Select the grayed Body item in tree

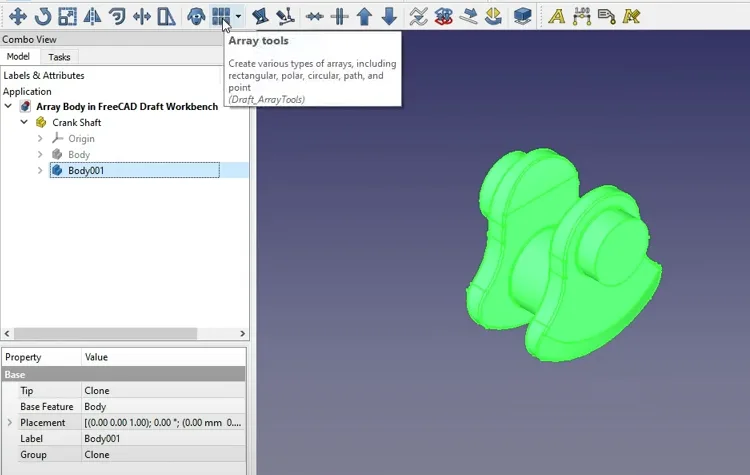coord(79,155)
